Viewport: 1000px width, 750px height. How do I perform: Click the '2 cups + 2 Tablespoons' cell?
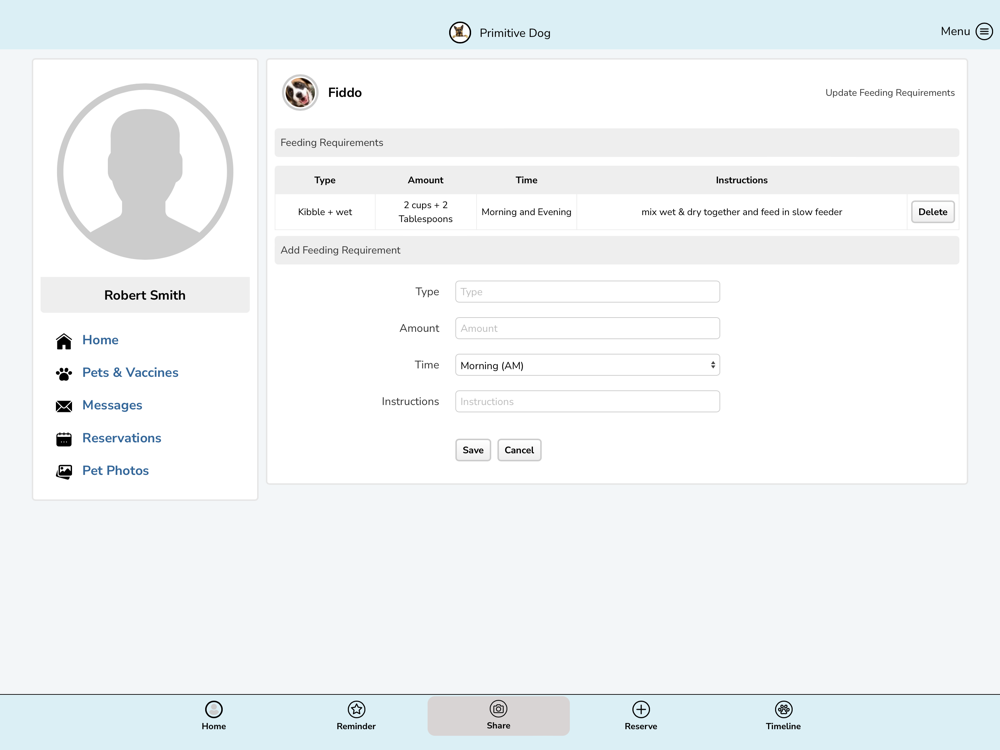[425, 212]
